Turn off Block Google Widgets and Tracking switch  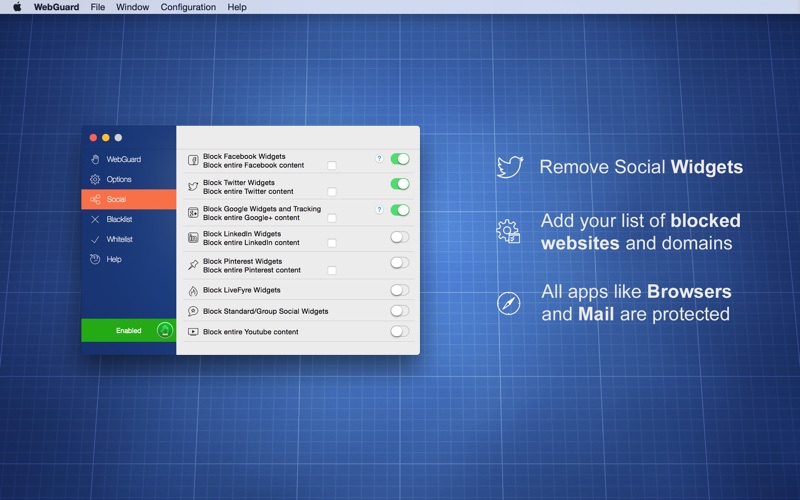pos(400,210)
